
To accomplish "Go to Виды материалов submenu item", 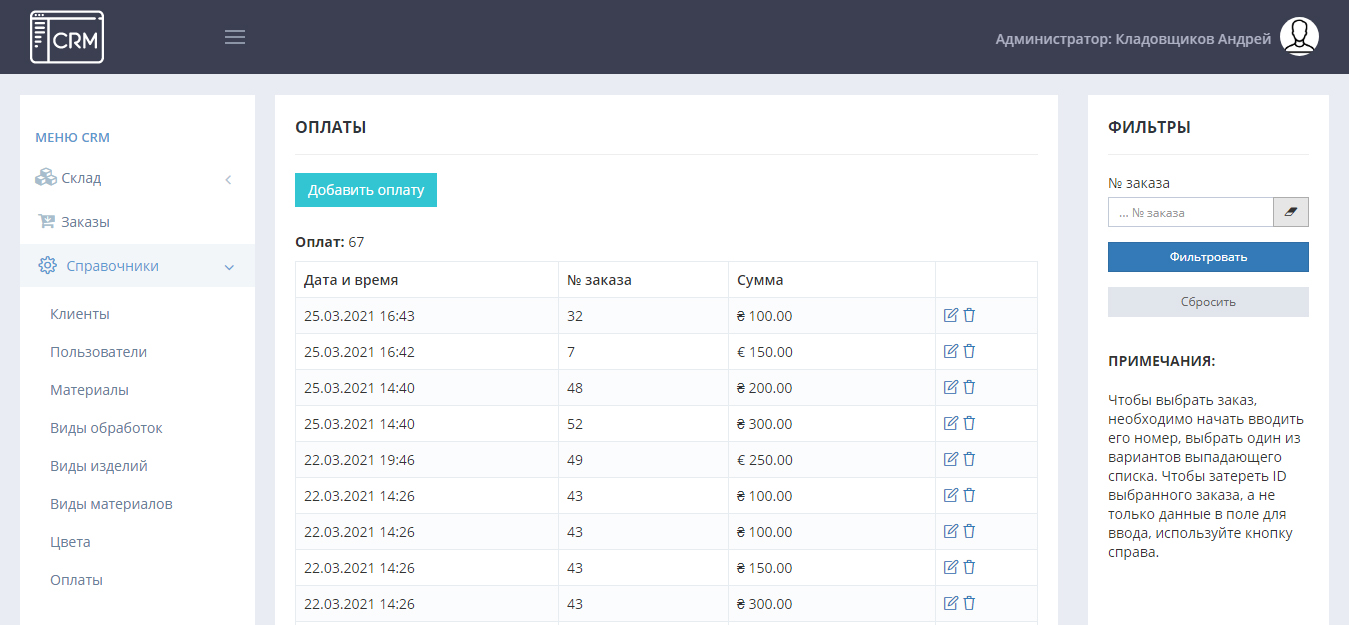I will click(x=111, y=504).
